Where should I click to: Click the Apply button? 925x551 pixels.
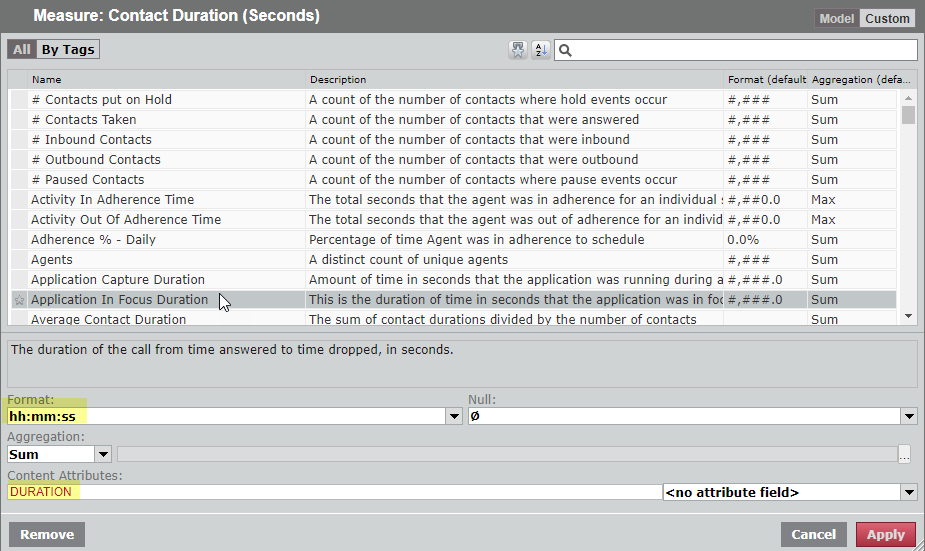885,535
